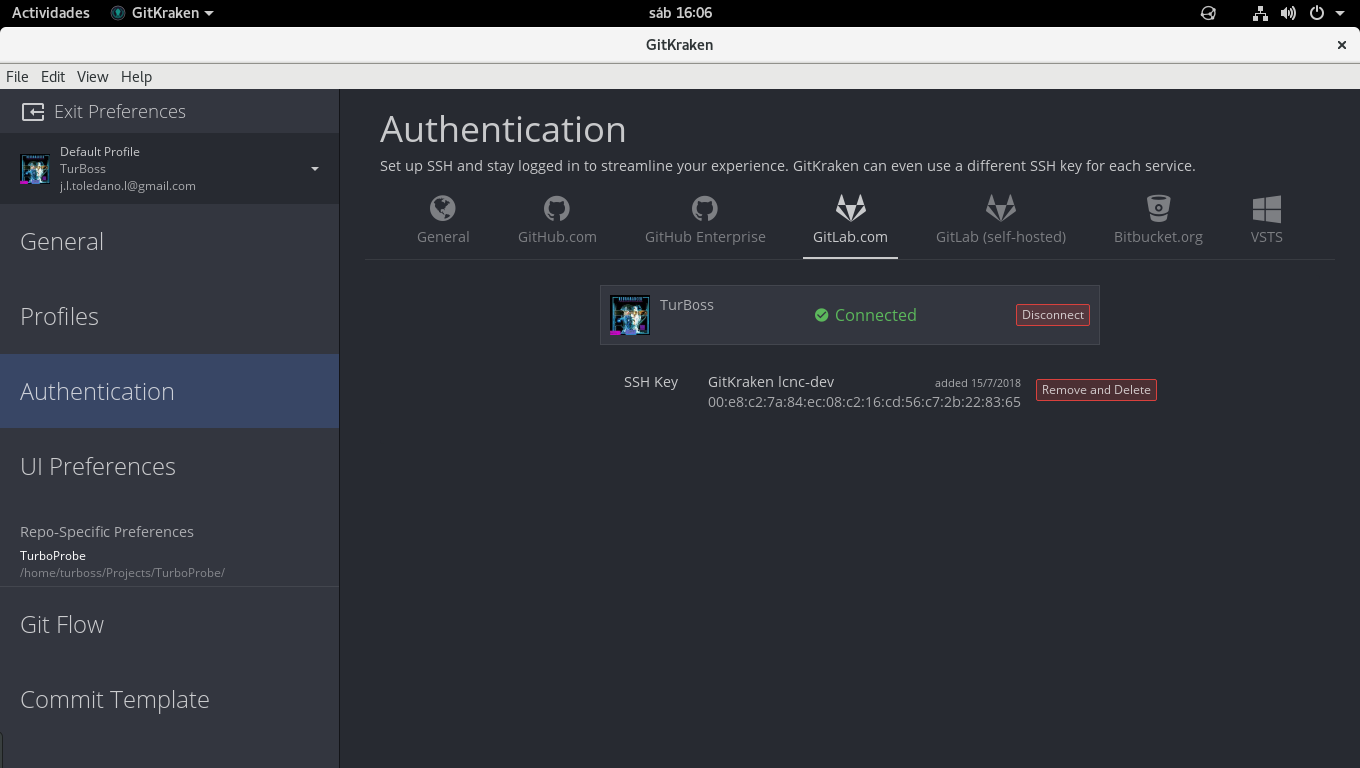
Task: Click the Exit Preferences arrow icon
Action: coord(33,112)
